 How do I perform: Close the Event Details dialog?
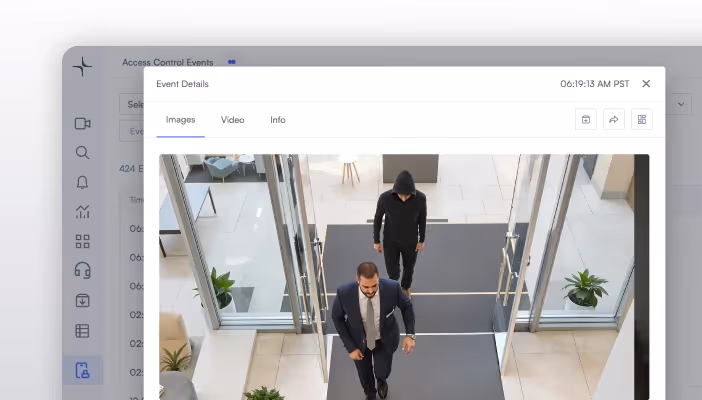tap(646, 84)
